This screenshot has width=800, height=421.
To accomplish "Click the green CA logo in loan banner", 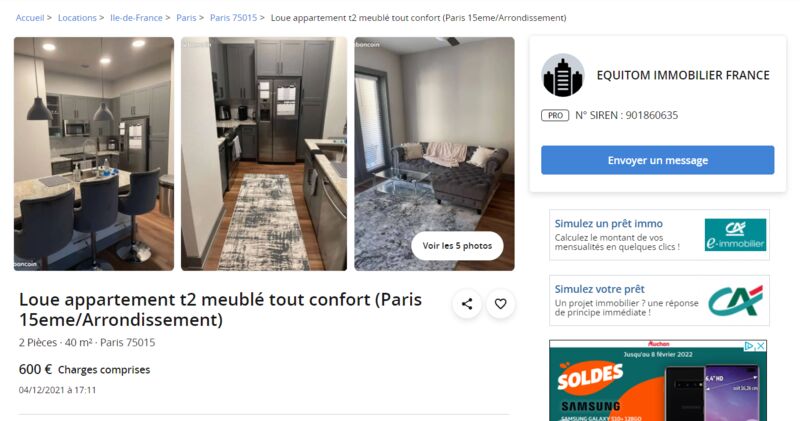I will 735,301.
